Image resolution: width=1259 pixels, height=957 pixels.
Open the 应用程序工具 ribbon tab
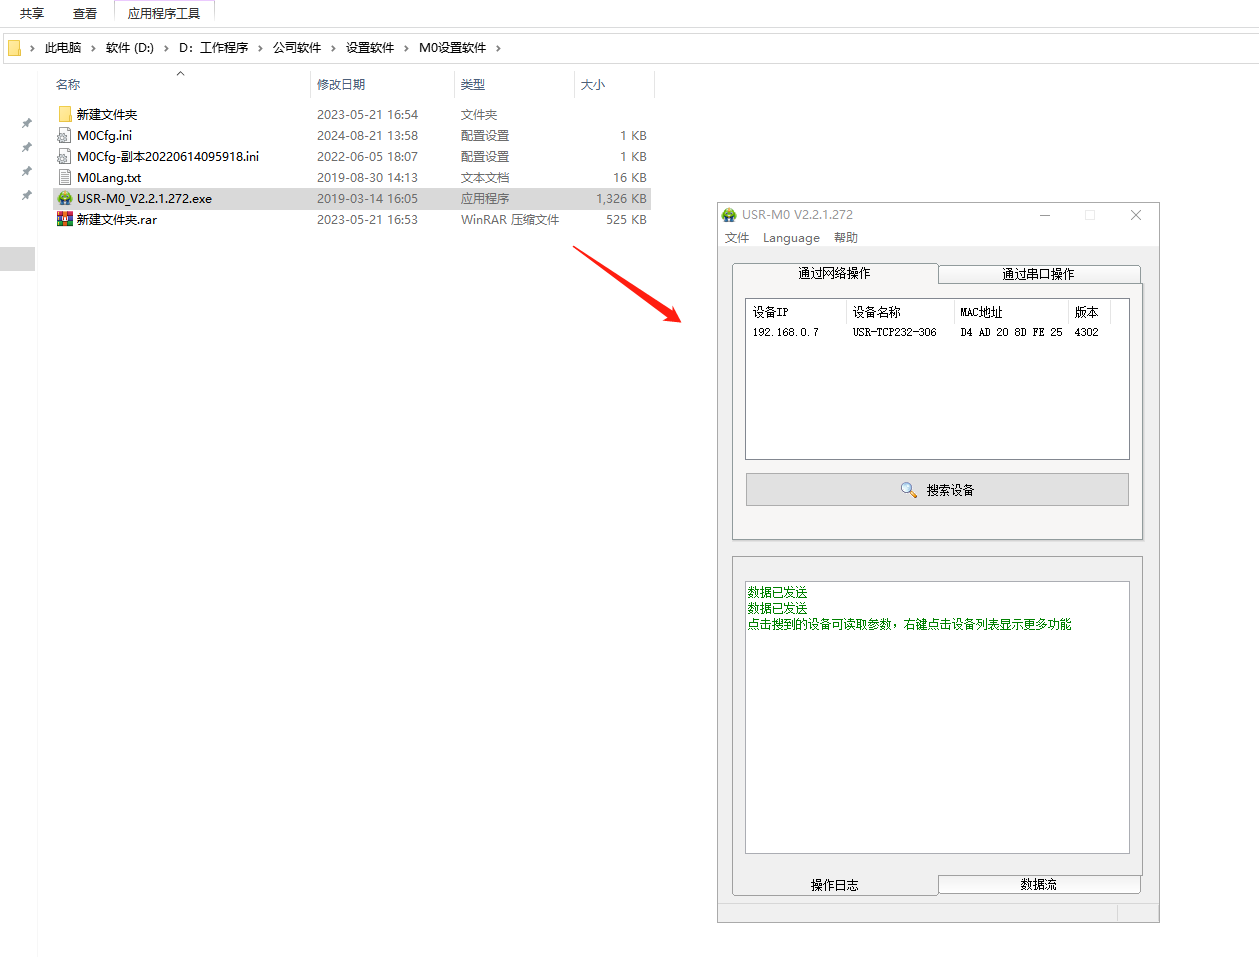tap(164, 14)
